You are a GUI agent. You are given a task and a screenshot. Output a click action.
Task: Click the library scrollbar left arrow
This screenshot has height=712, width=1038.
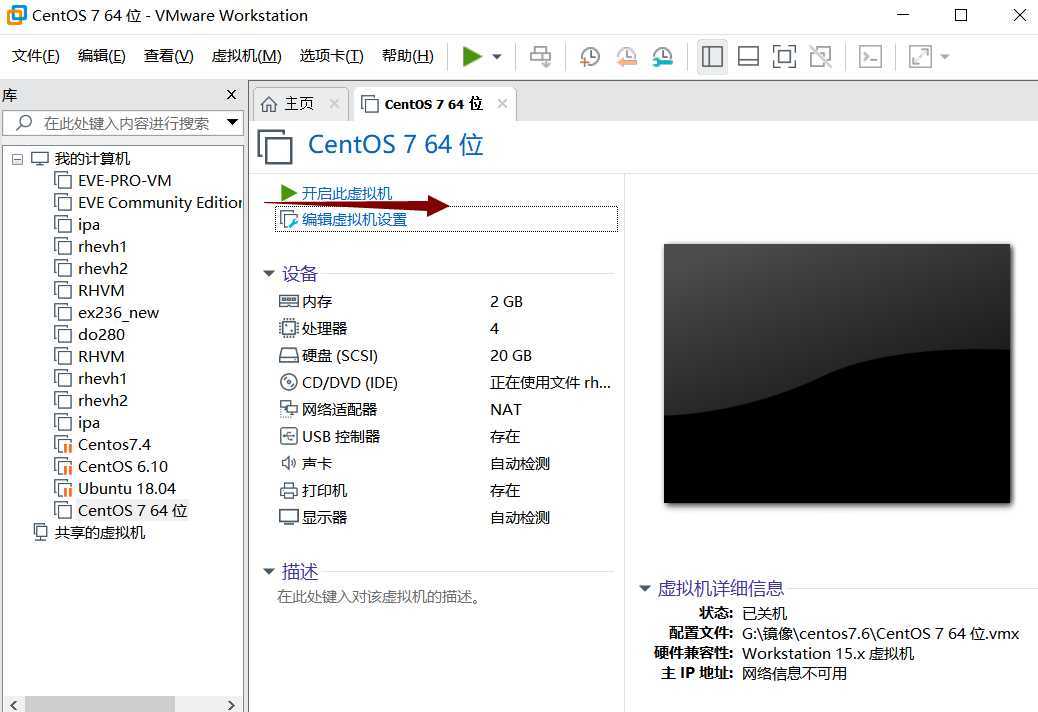tap(14, 705)
